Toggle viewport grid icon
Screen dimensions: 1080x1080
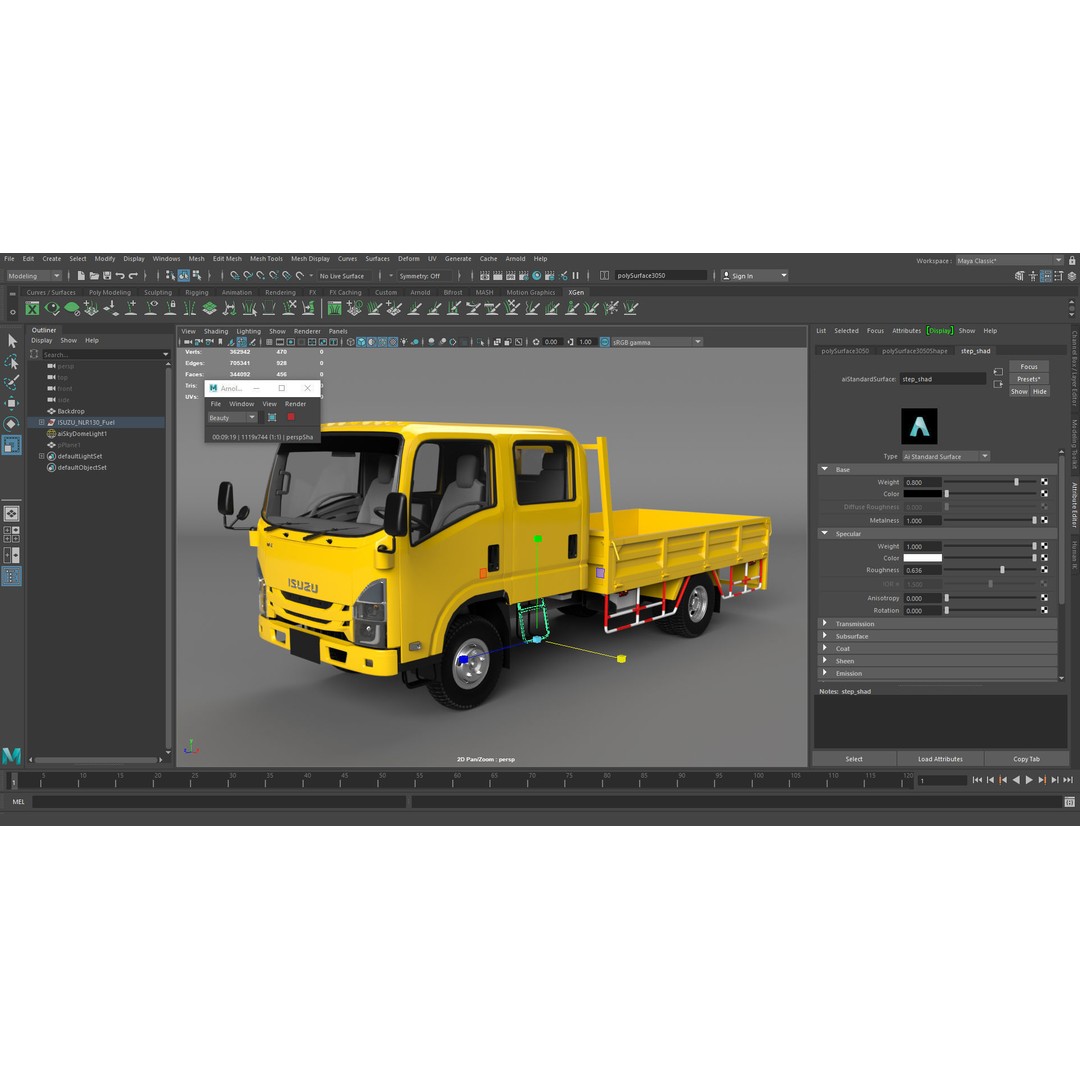point(269,342)
